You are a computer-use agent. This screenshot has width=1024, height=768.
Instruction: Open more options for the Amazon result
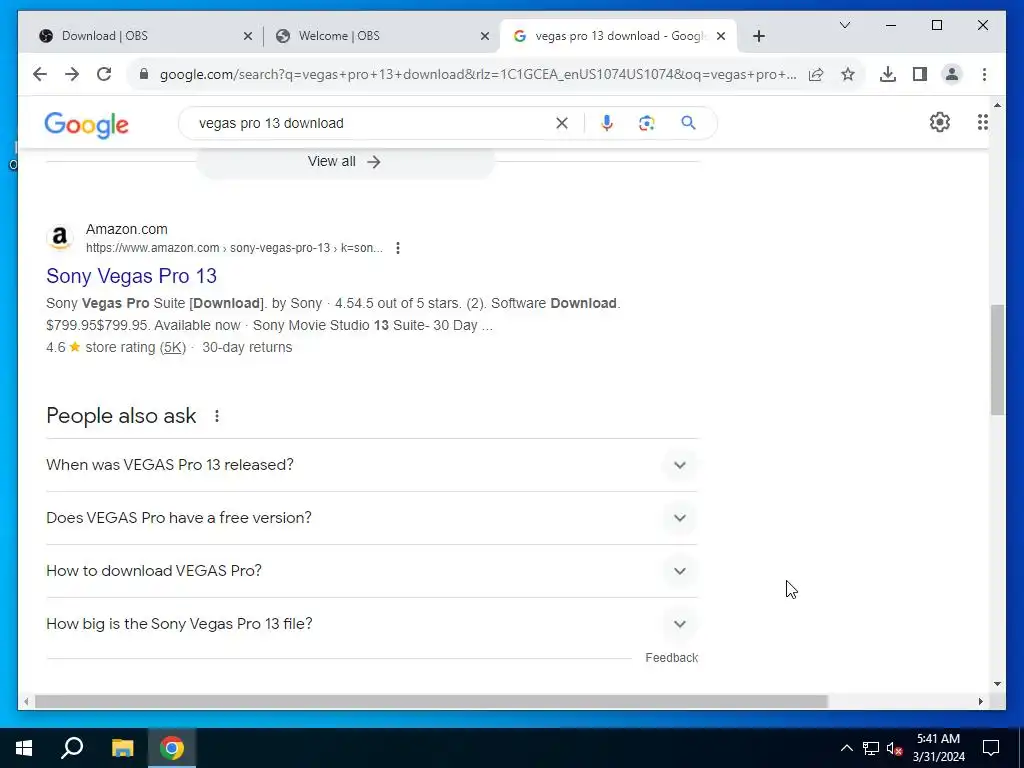point(398,248)
